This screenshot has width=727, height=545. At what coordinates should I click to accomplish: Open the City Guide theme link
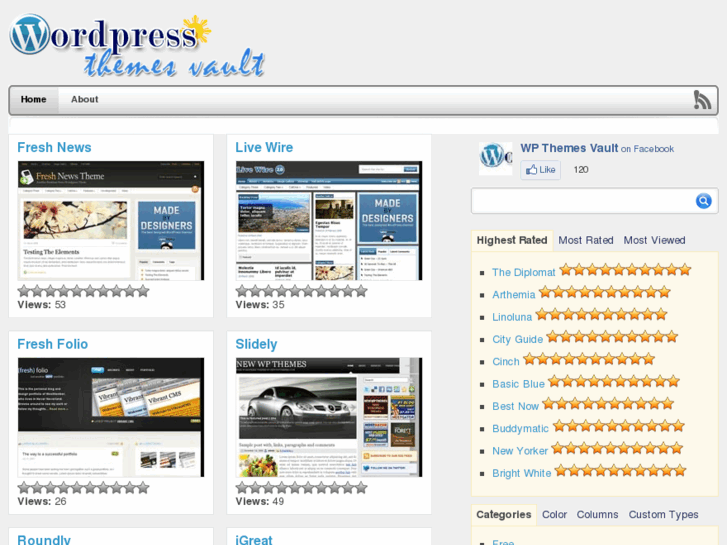pyautogui.click(x=517, y=339)
